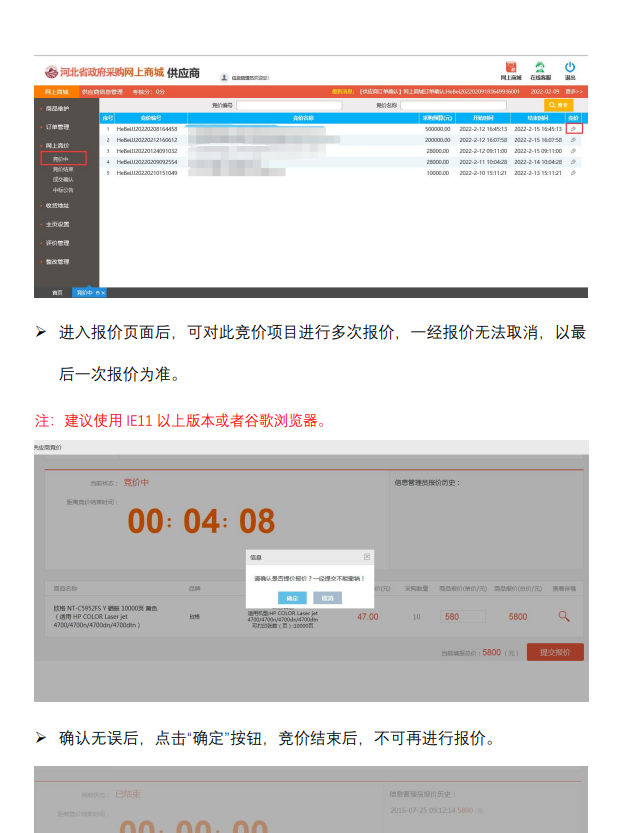Click the 竞价名称 search input field
The width and height of the screenshot is (634, 833).
tap(453, 105)
